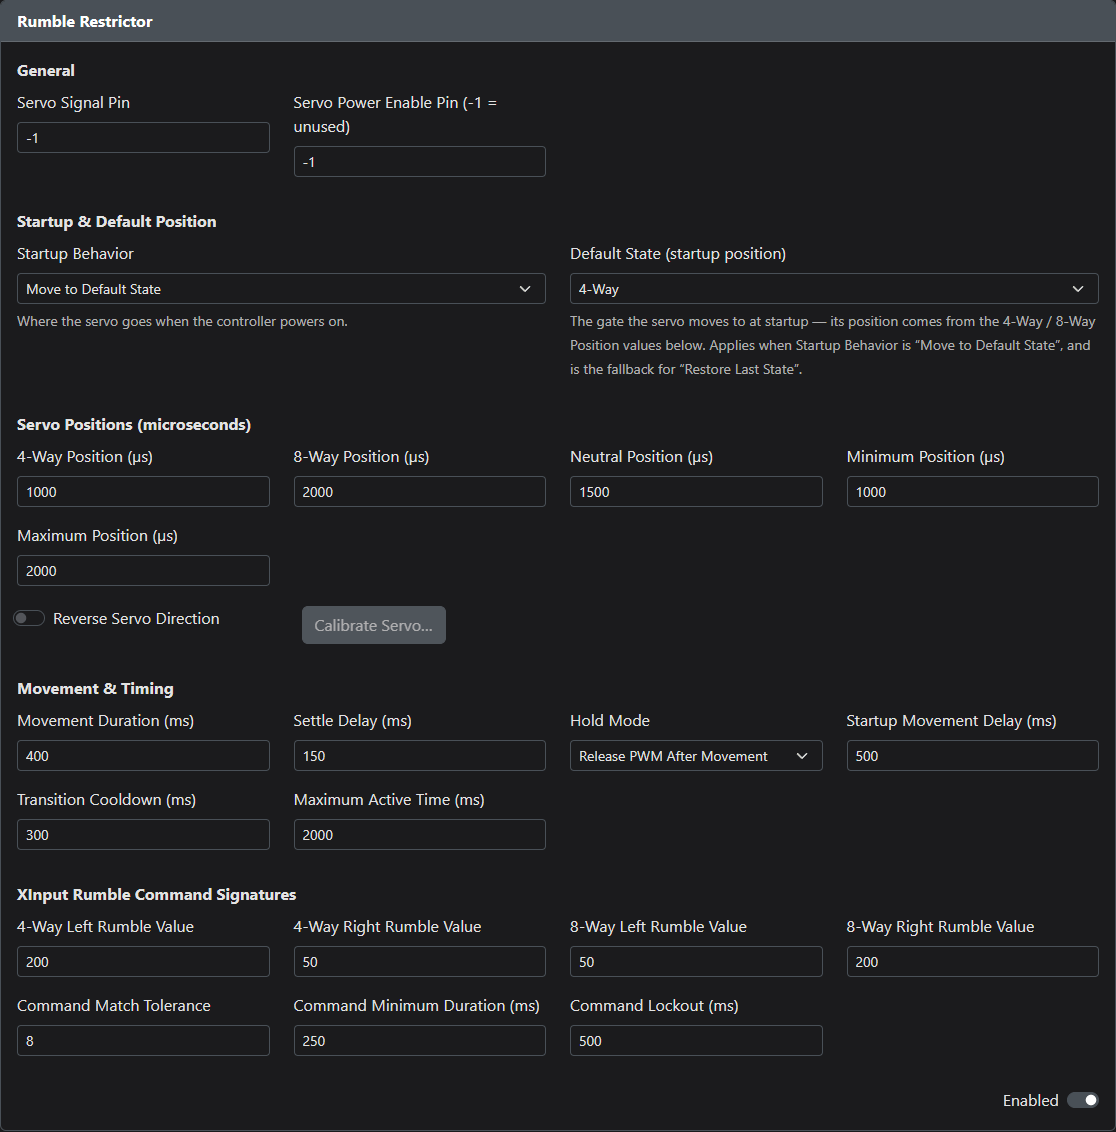Click the 8-Way Position input field

419,492
